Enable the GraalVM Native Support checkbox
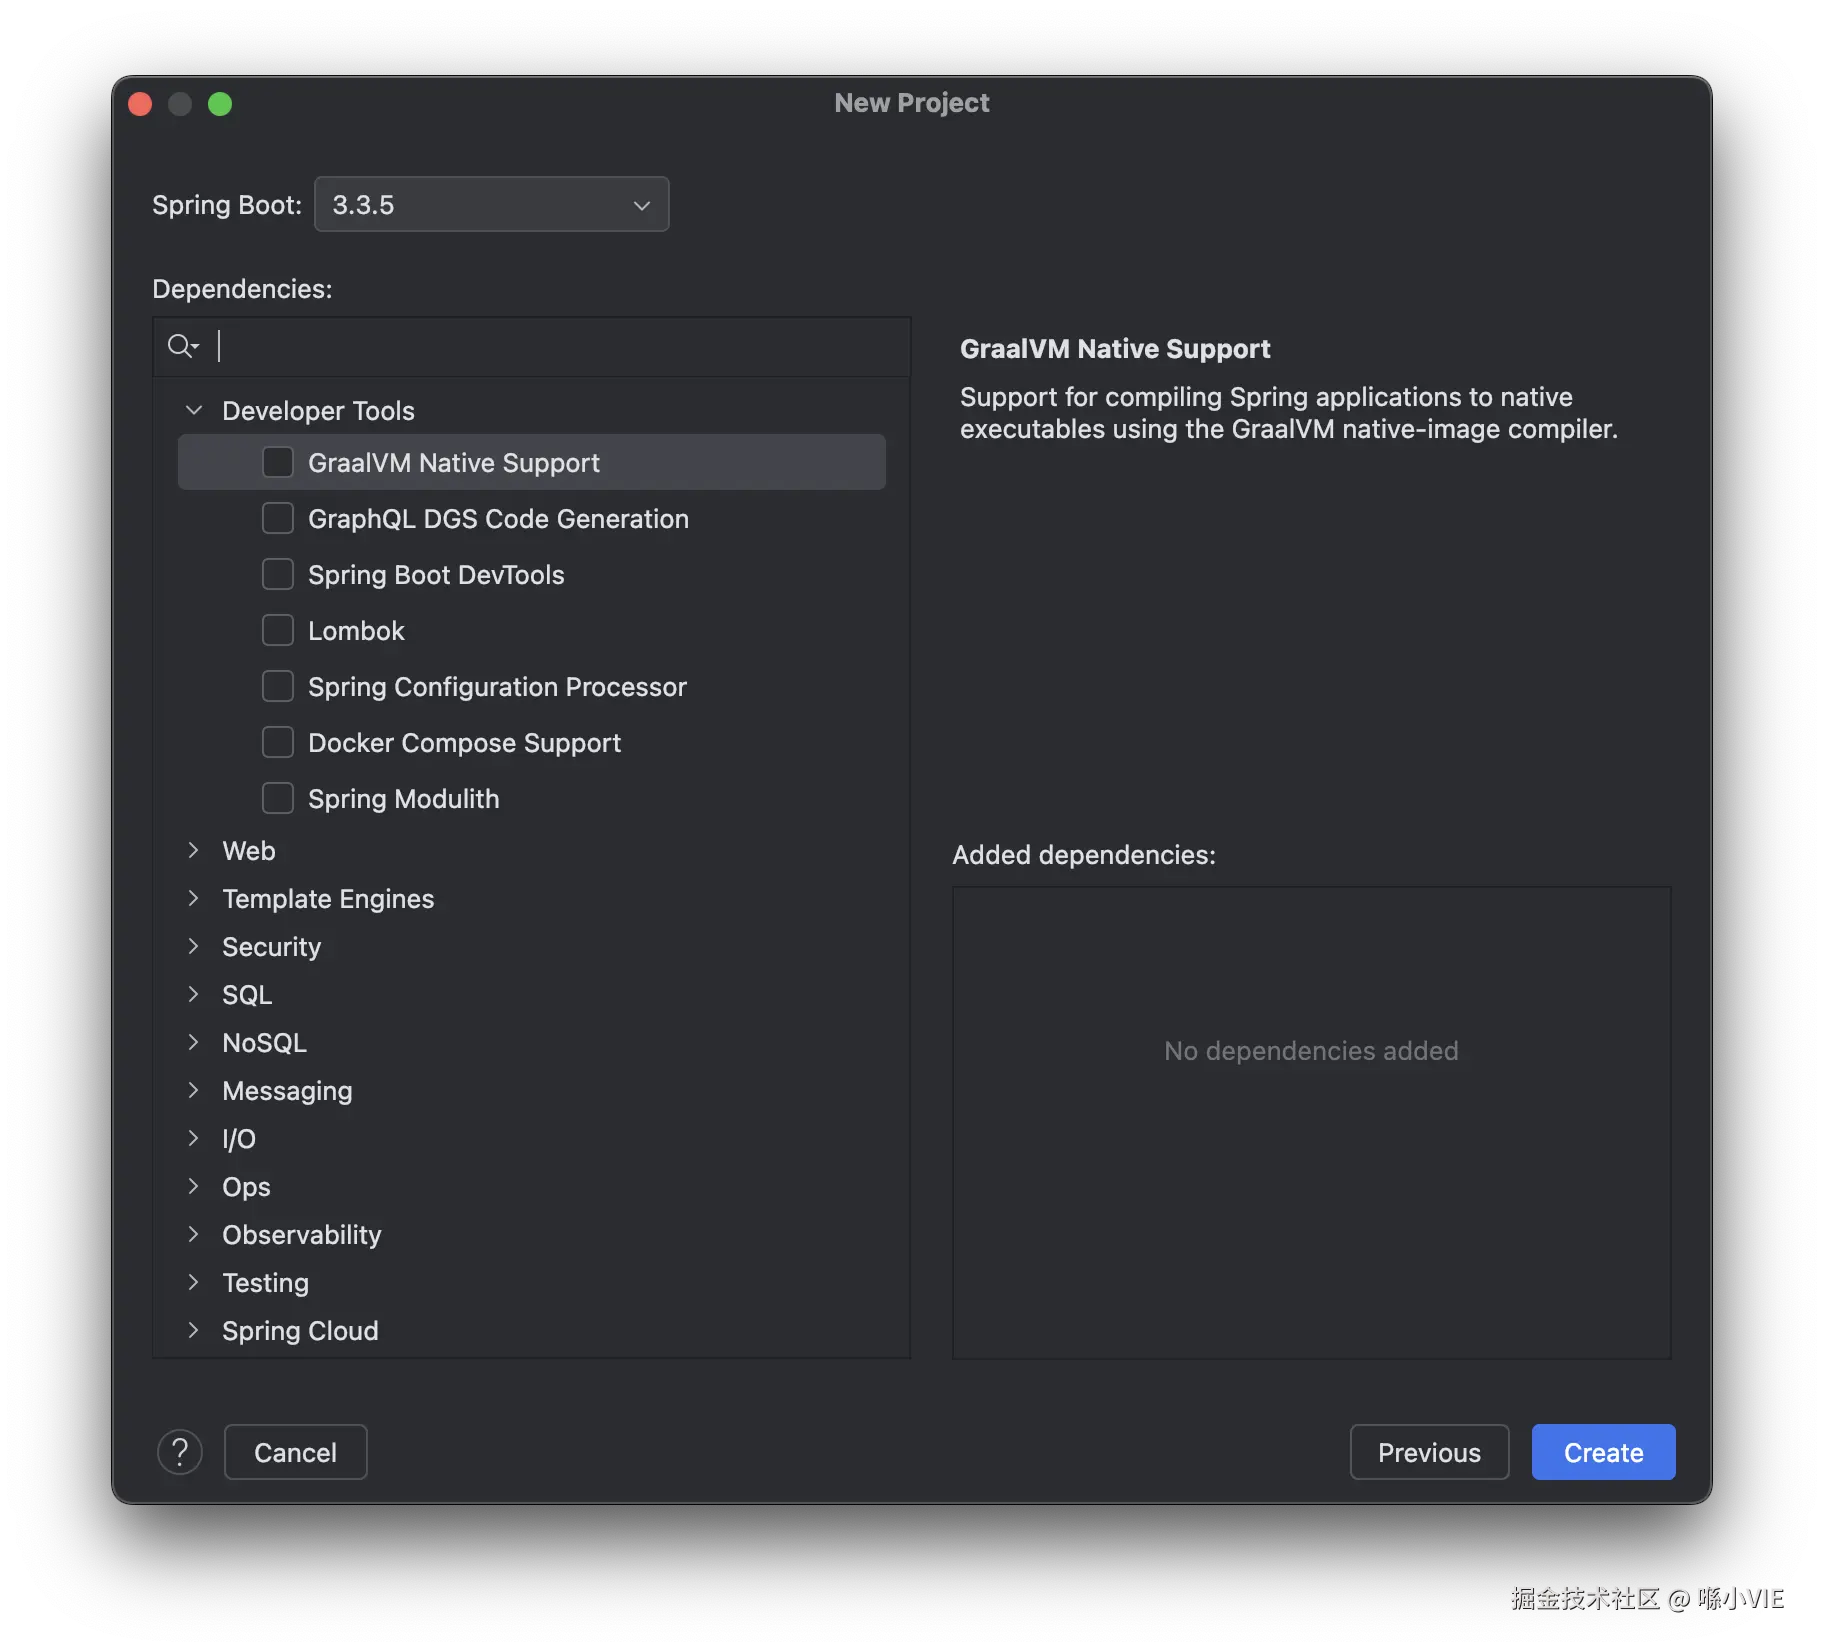Screen dimensions: 1824x1652 [x=278, y=462]
